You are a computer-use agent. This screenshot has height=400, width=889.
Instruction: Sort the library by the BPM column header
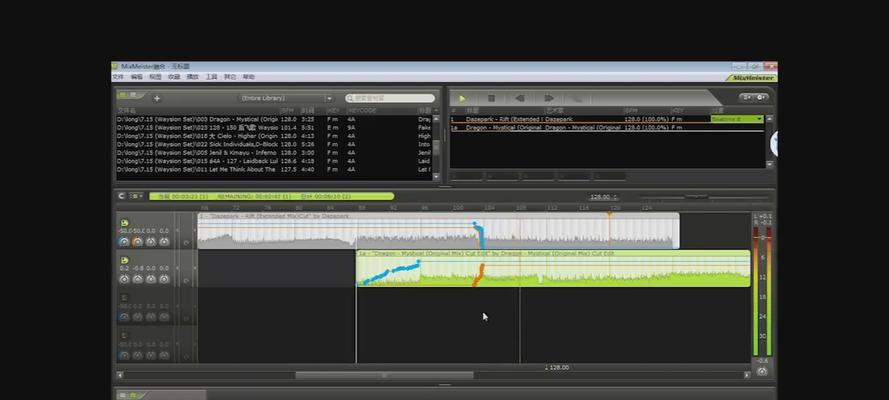point(289,110)
